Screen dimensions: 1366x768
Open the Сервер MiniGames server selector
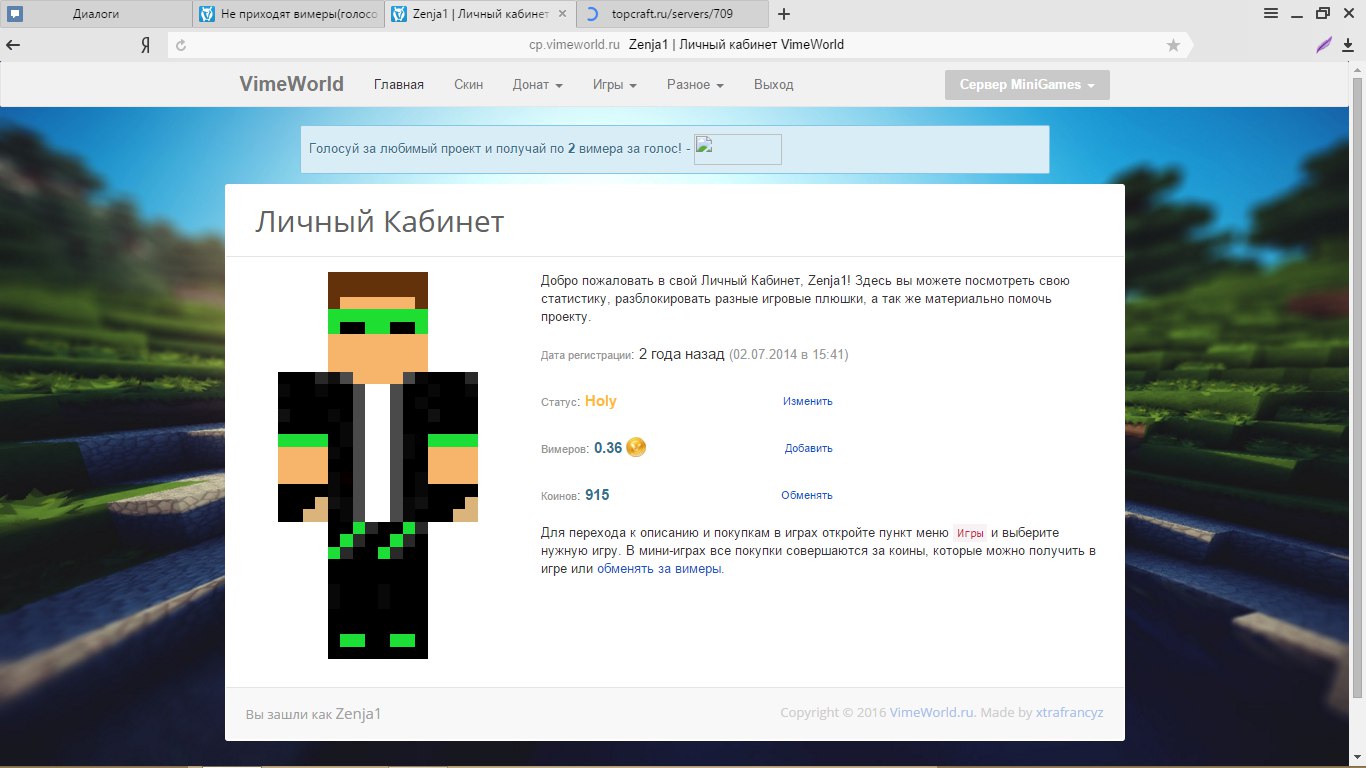coord(1027,85)
